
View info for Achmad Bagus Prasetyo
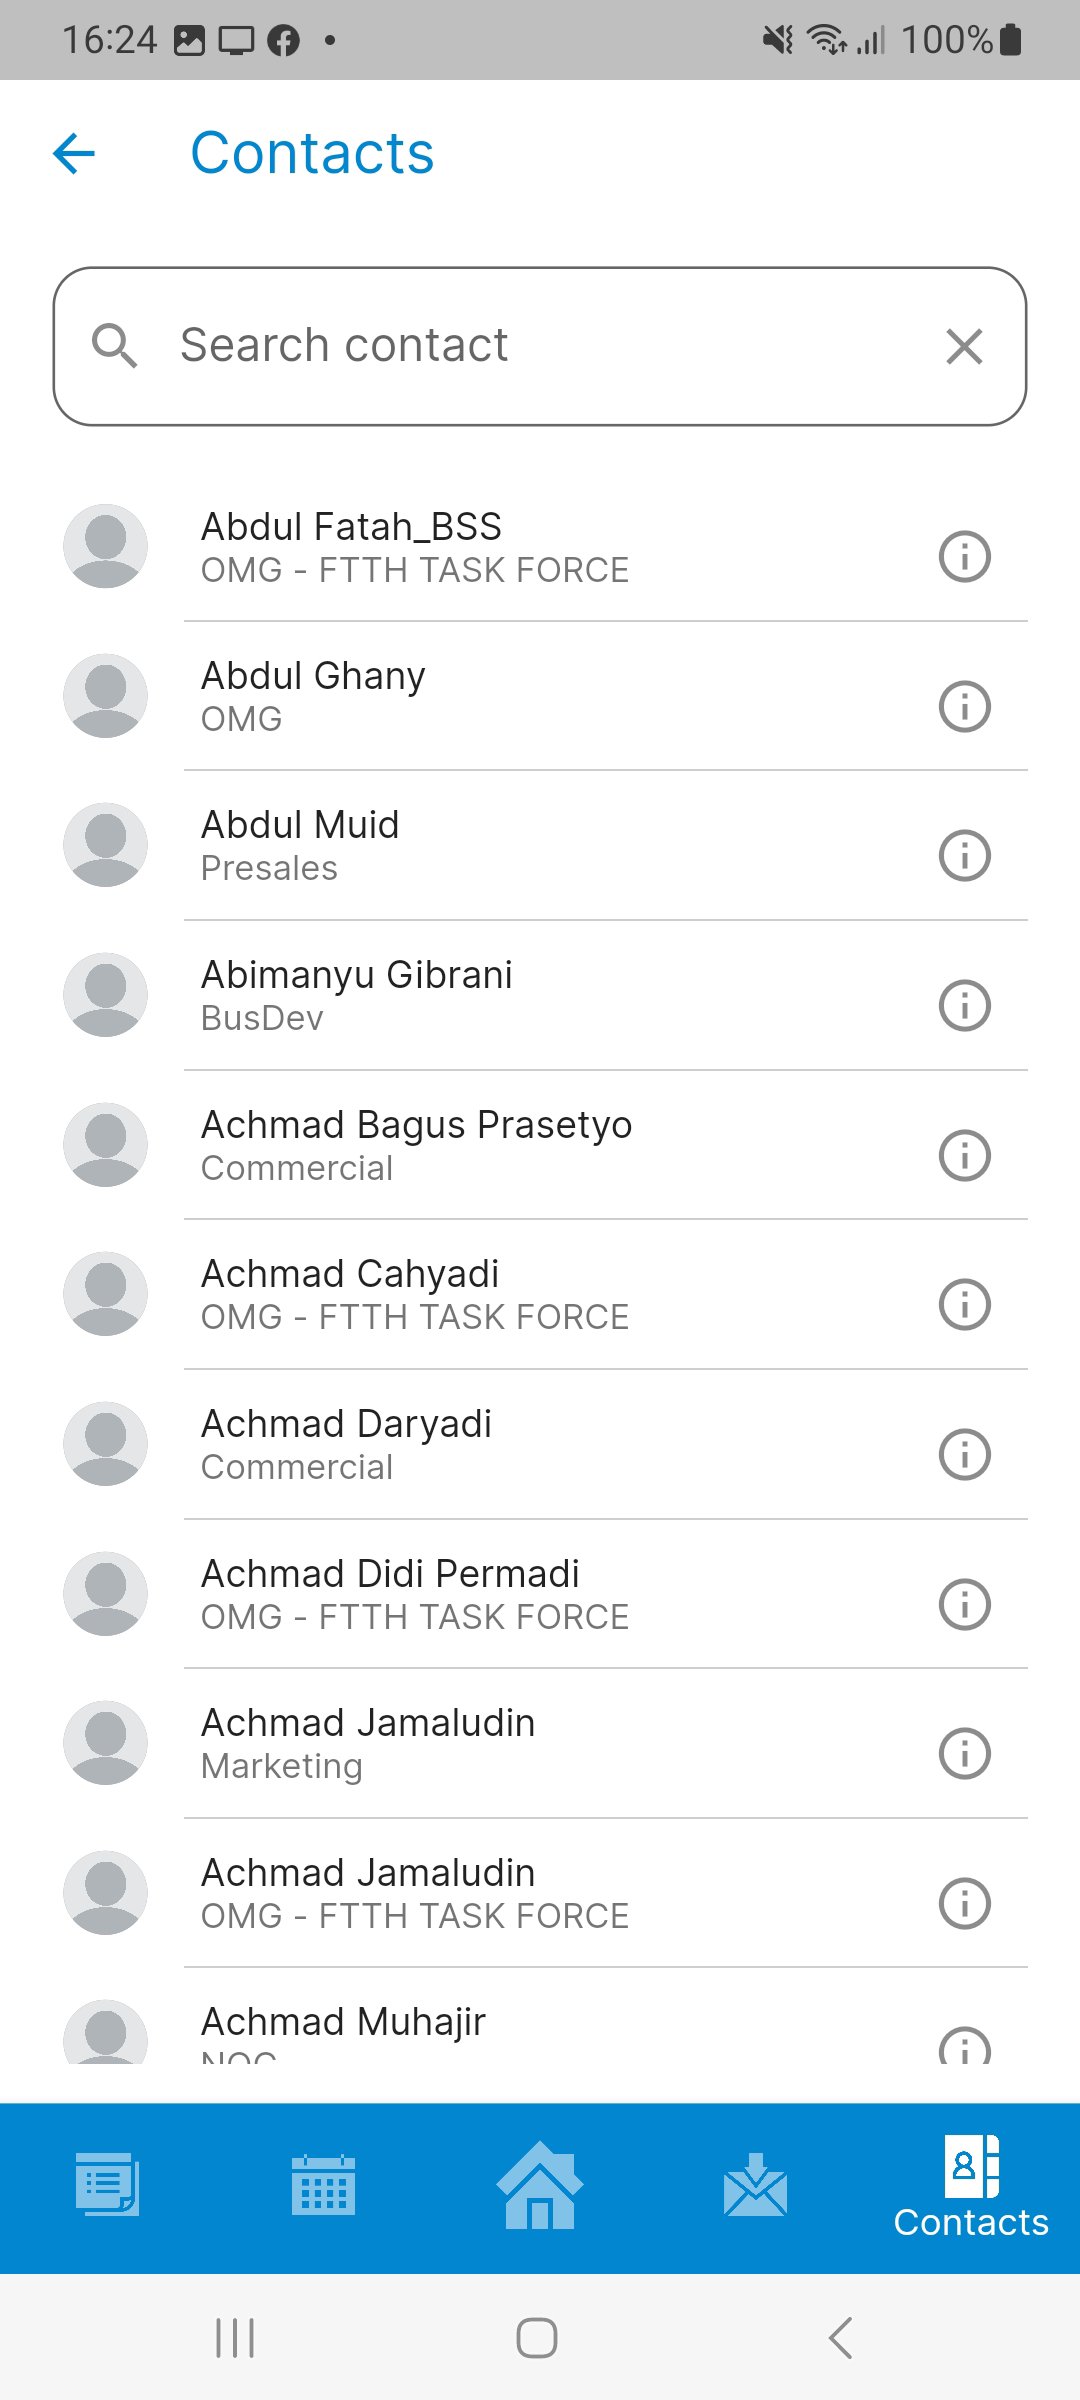point(964,1155)
